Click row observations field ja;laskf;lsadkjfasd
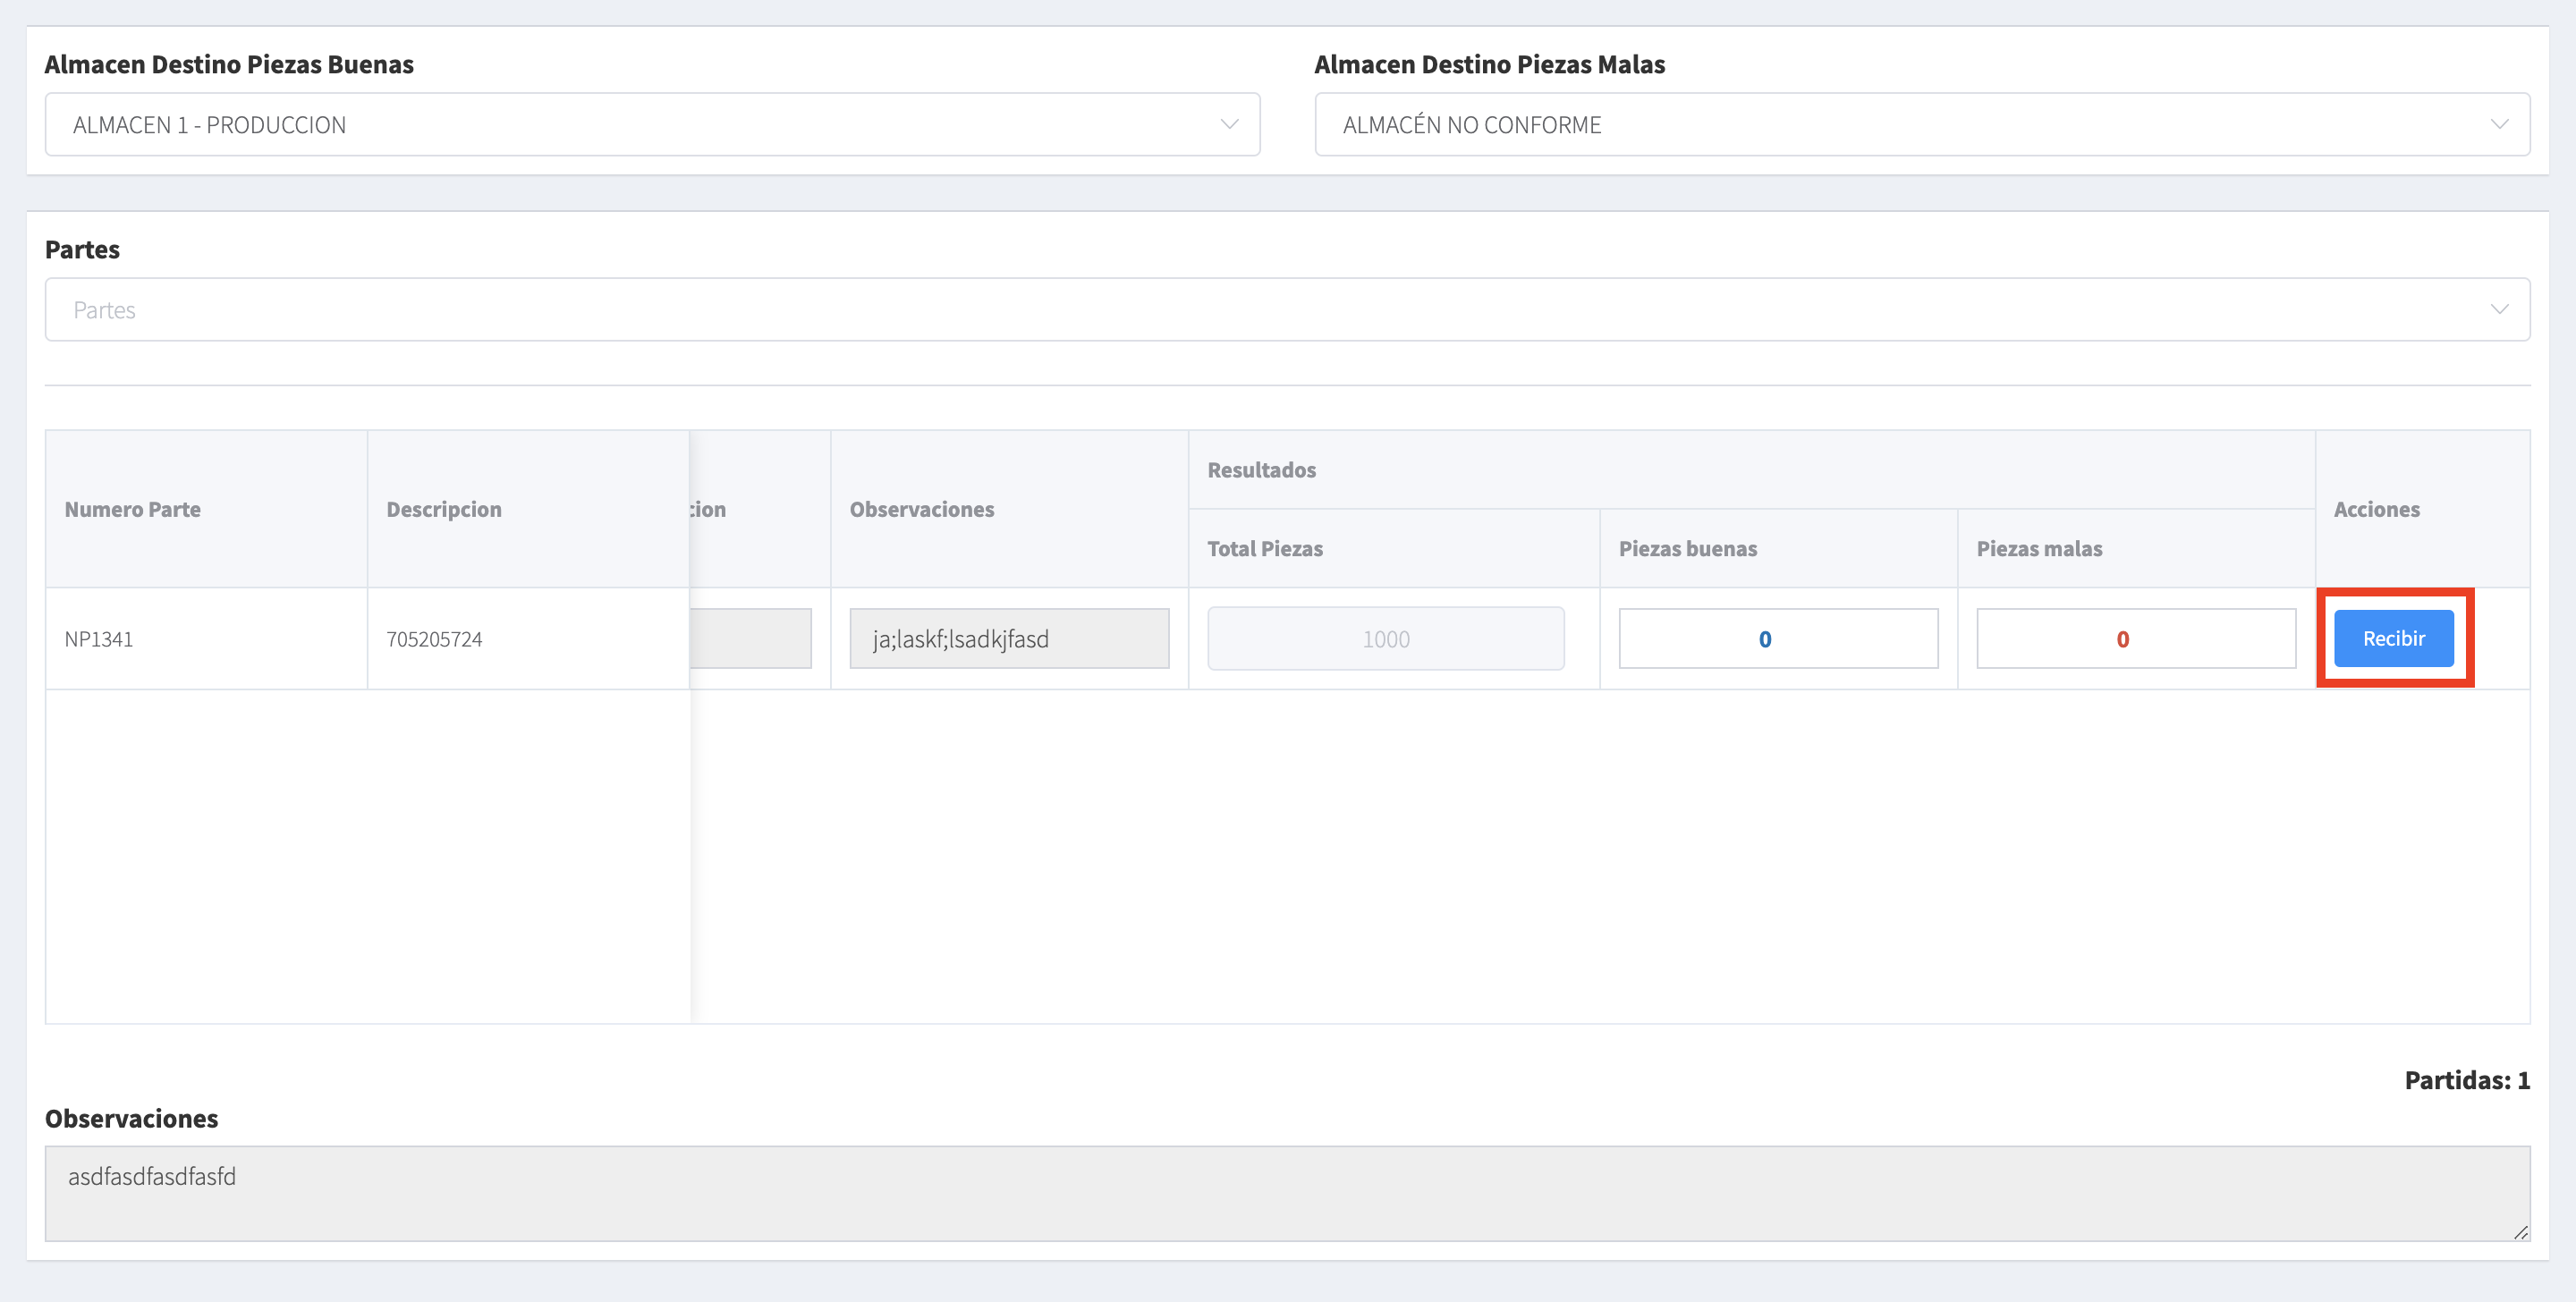2576x1302 pixels. point(1008,639)
